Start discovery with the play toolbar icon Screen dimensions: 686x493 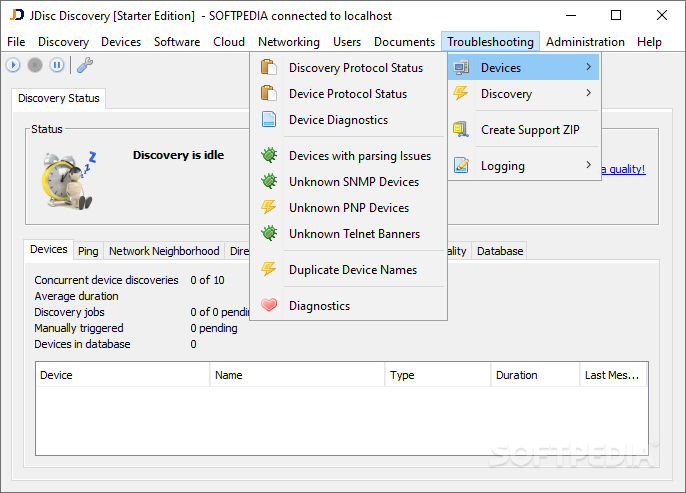coord(13,65)
